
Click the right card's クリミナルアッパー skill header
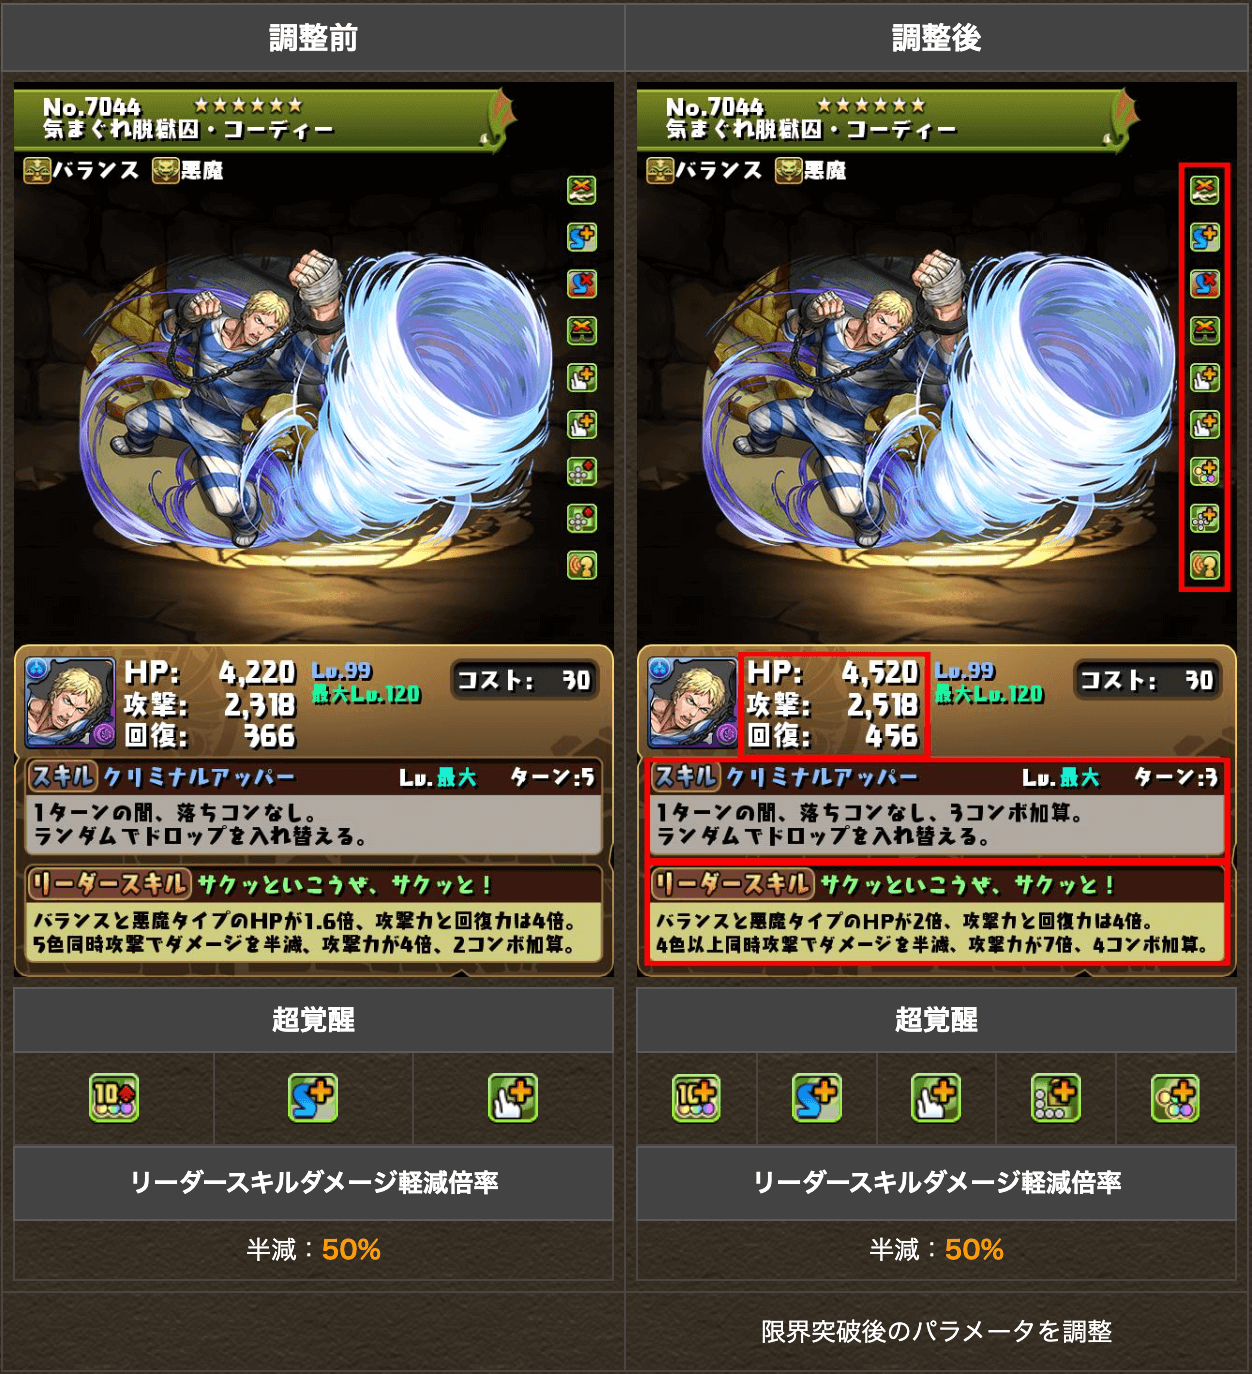pos(937,777)
